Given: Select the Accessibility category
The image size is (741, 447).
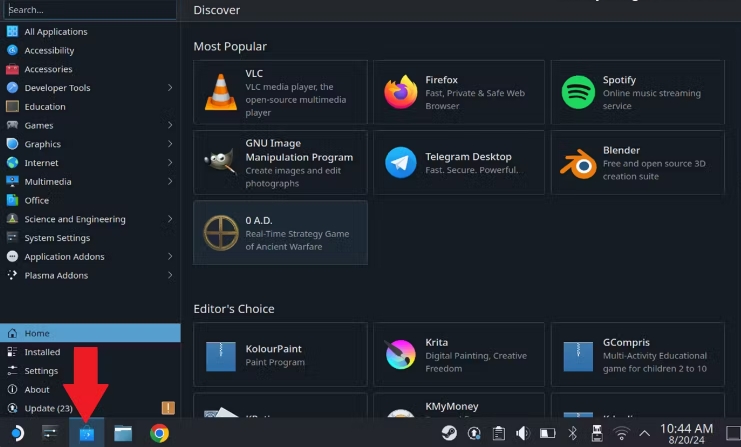Looking at the screenshot, I should point(90,50).
